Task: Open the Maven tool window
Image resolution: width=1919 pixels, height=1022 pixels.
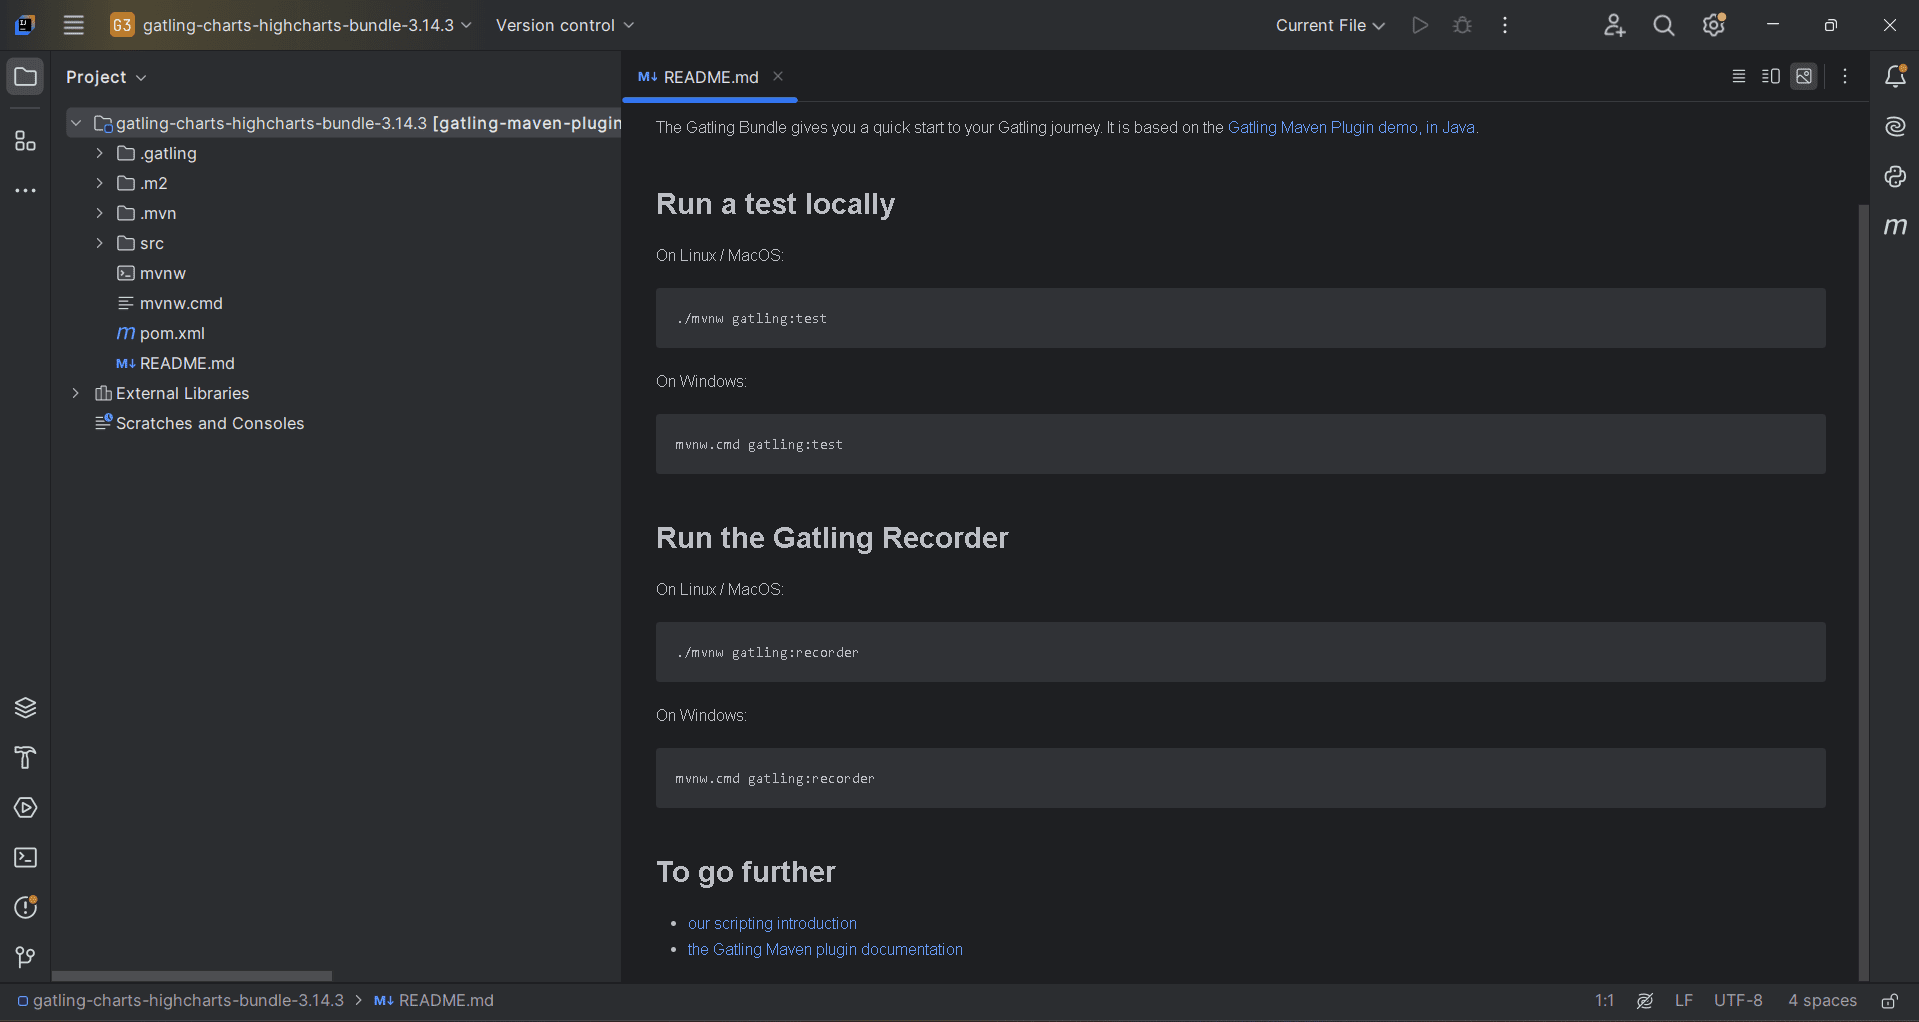Action: click(1895, 226)
